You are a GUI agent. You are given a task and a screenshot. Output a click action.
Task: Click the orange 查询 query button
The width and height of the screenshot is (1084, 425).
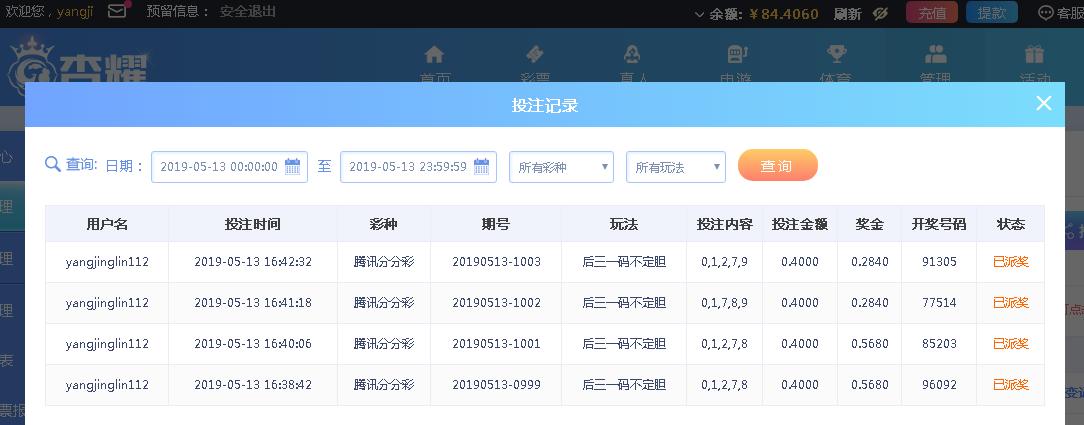coord(778,166)
